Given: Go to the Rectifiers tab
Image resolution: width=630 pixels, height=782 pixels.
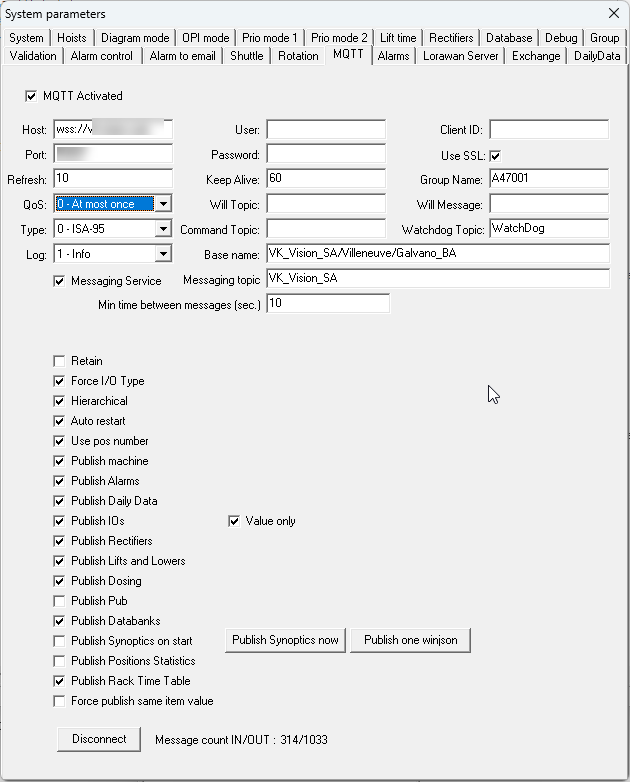Looking at the screenshot, I should tap(451, 38).
